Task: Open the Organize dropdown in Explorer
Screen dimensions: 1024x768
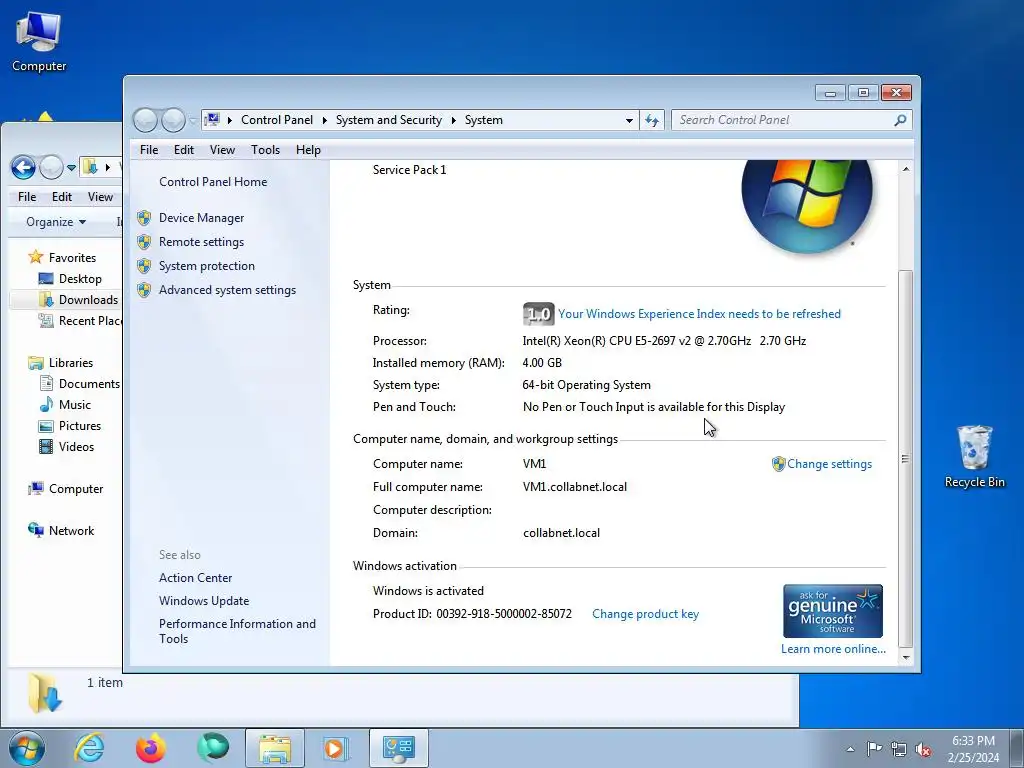Action: coord(56,222)
